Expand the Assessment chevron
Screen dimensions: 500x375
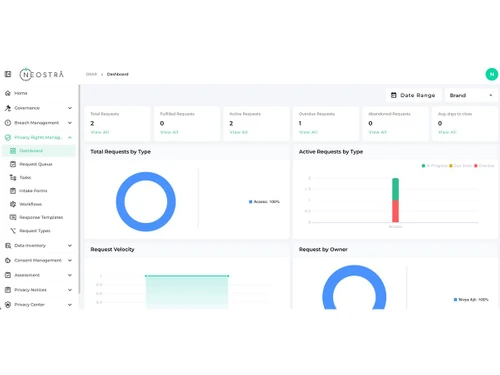[x=70, y=275]
